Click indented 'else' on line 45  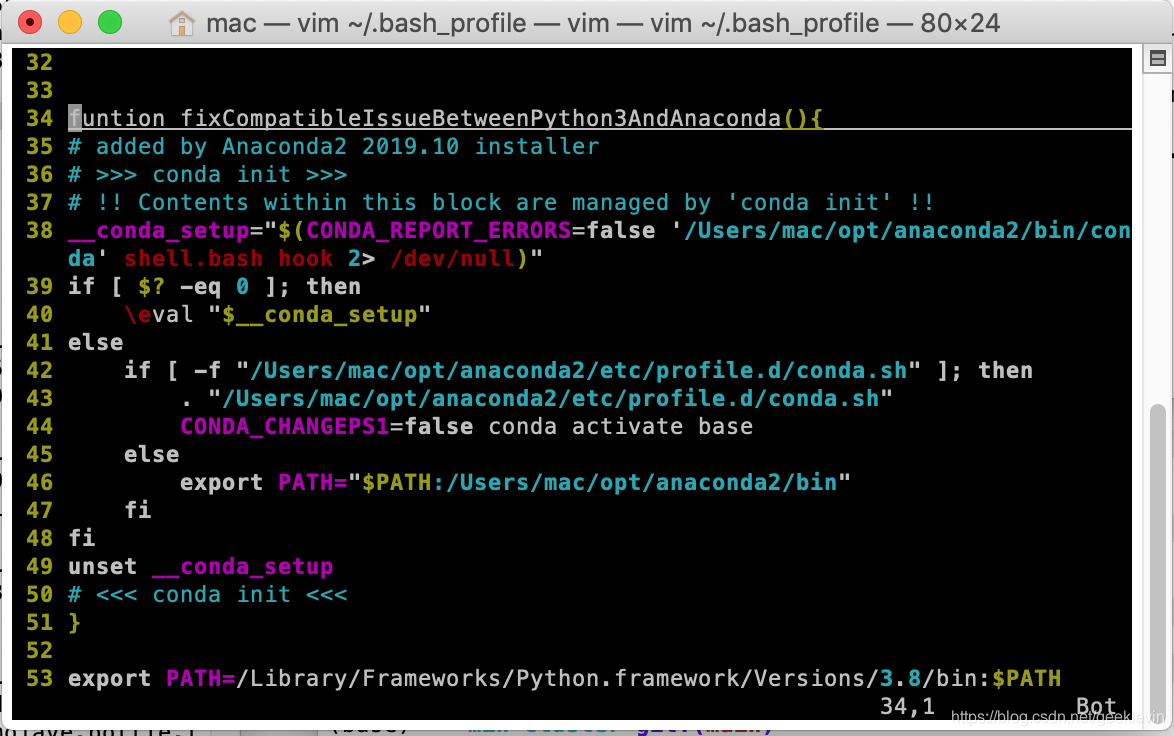tap(152, 454)
